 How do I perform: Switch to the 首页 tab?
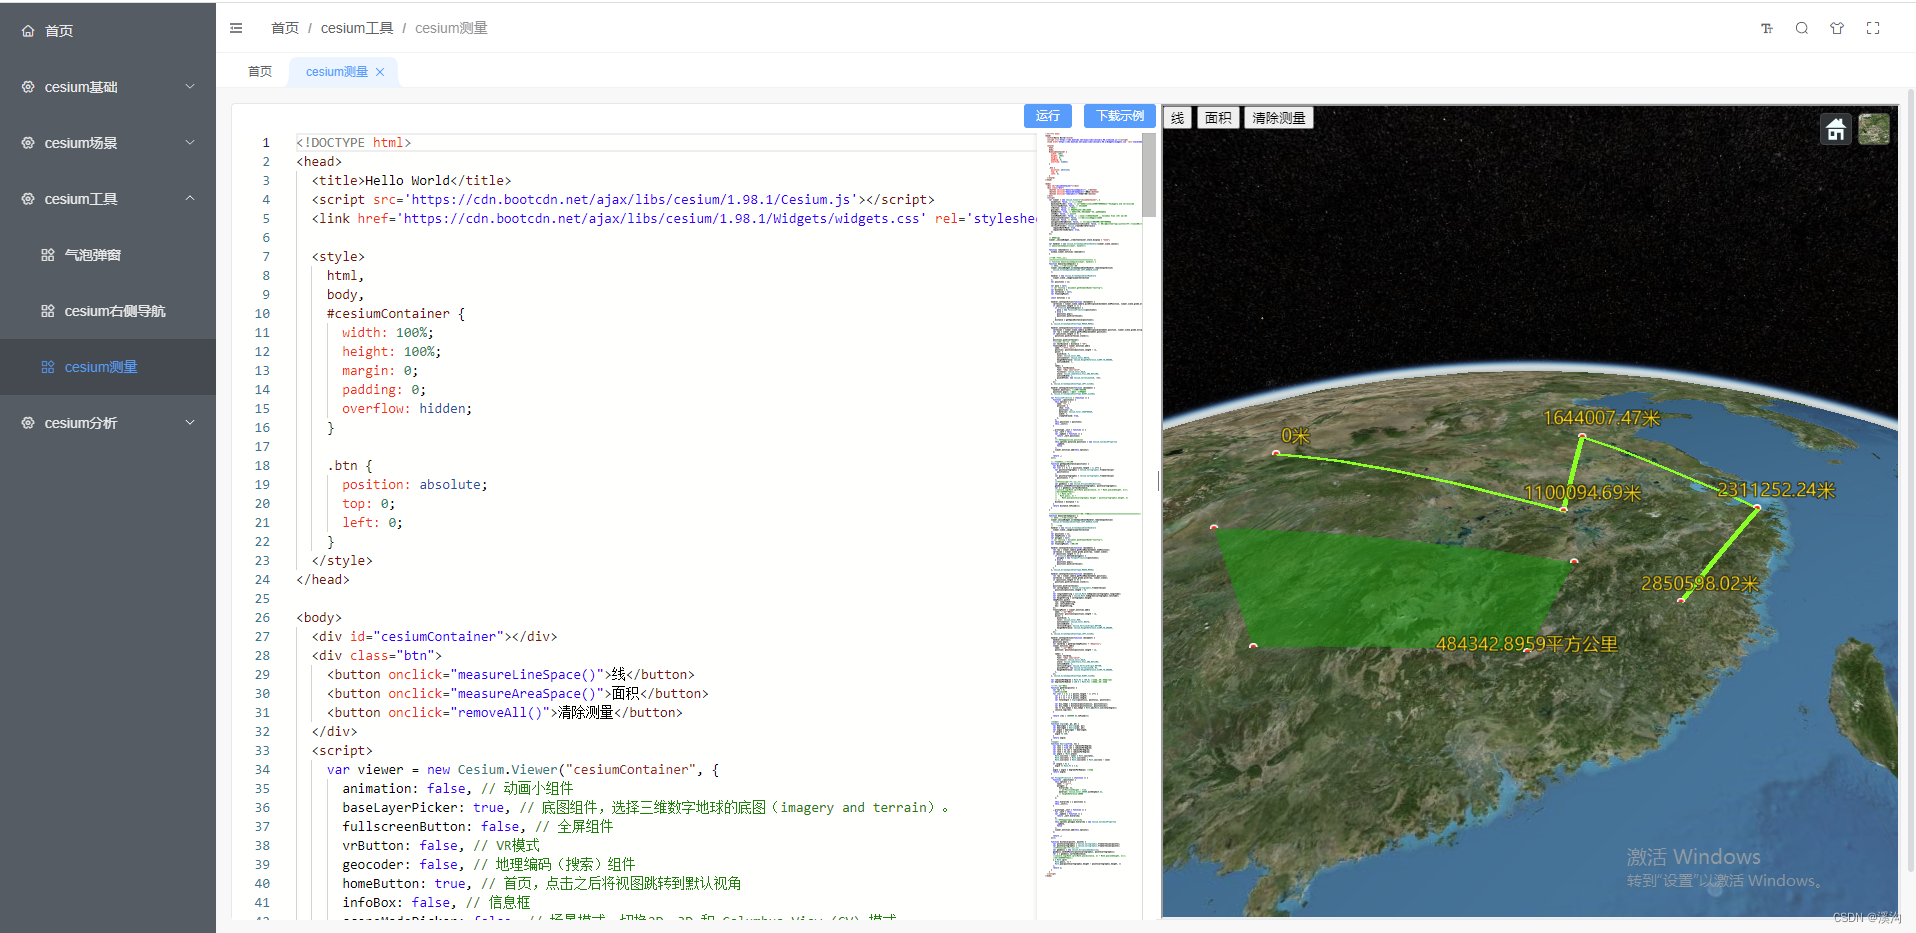260,72
